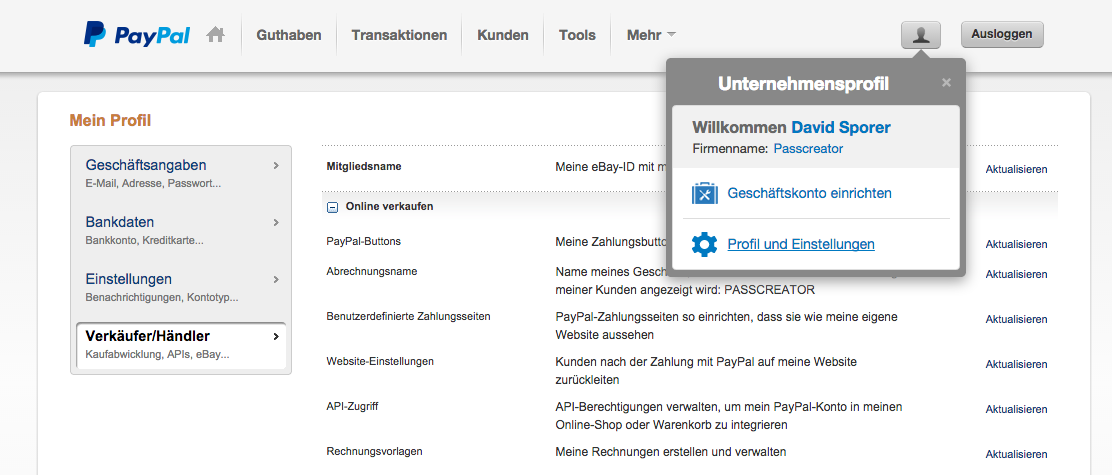The width and height of the screenshot is (1112, 475).
Task: Go to the home house icon
Action: [x=216, y=34]
